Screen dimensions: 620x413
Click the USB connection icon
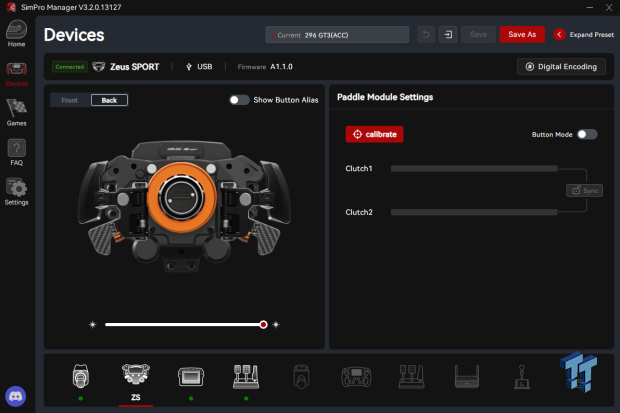(189, 67)
